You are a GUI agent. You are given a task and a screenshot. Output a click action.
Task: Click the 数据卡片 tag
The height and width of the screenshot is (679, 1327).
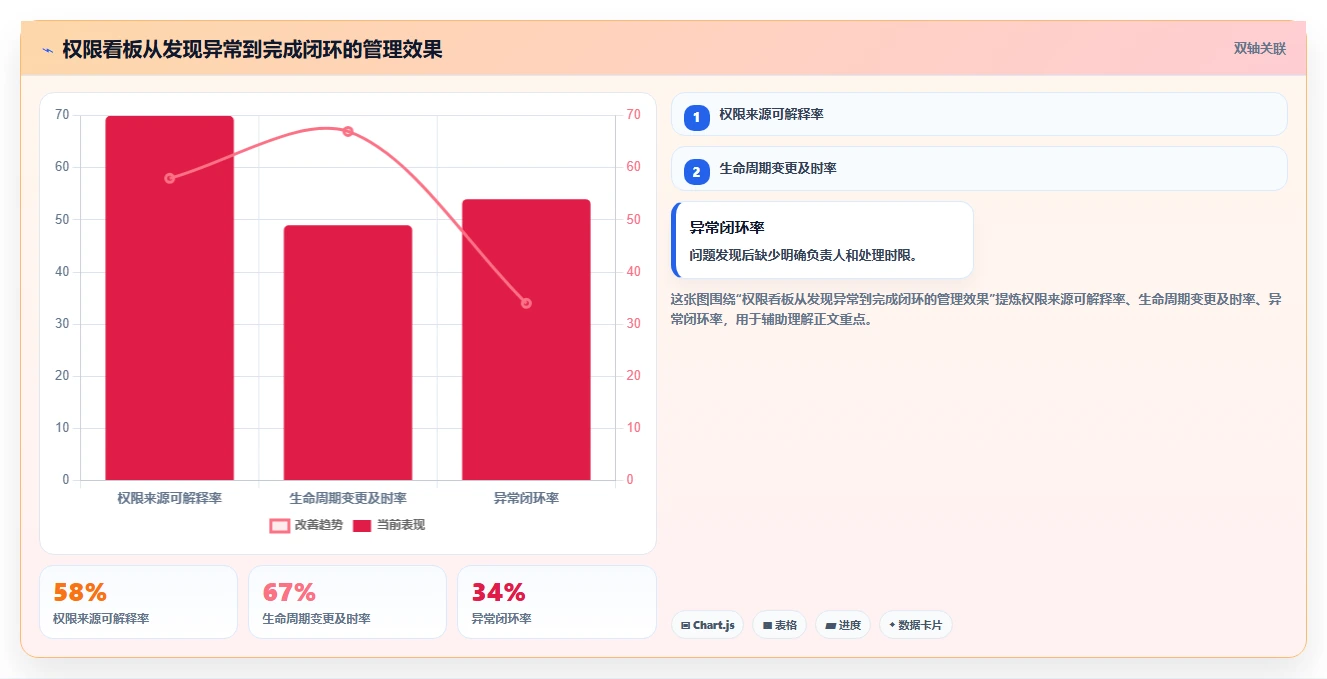coord(916,625)
